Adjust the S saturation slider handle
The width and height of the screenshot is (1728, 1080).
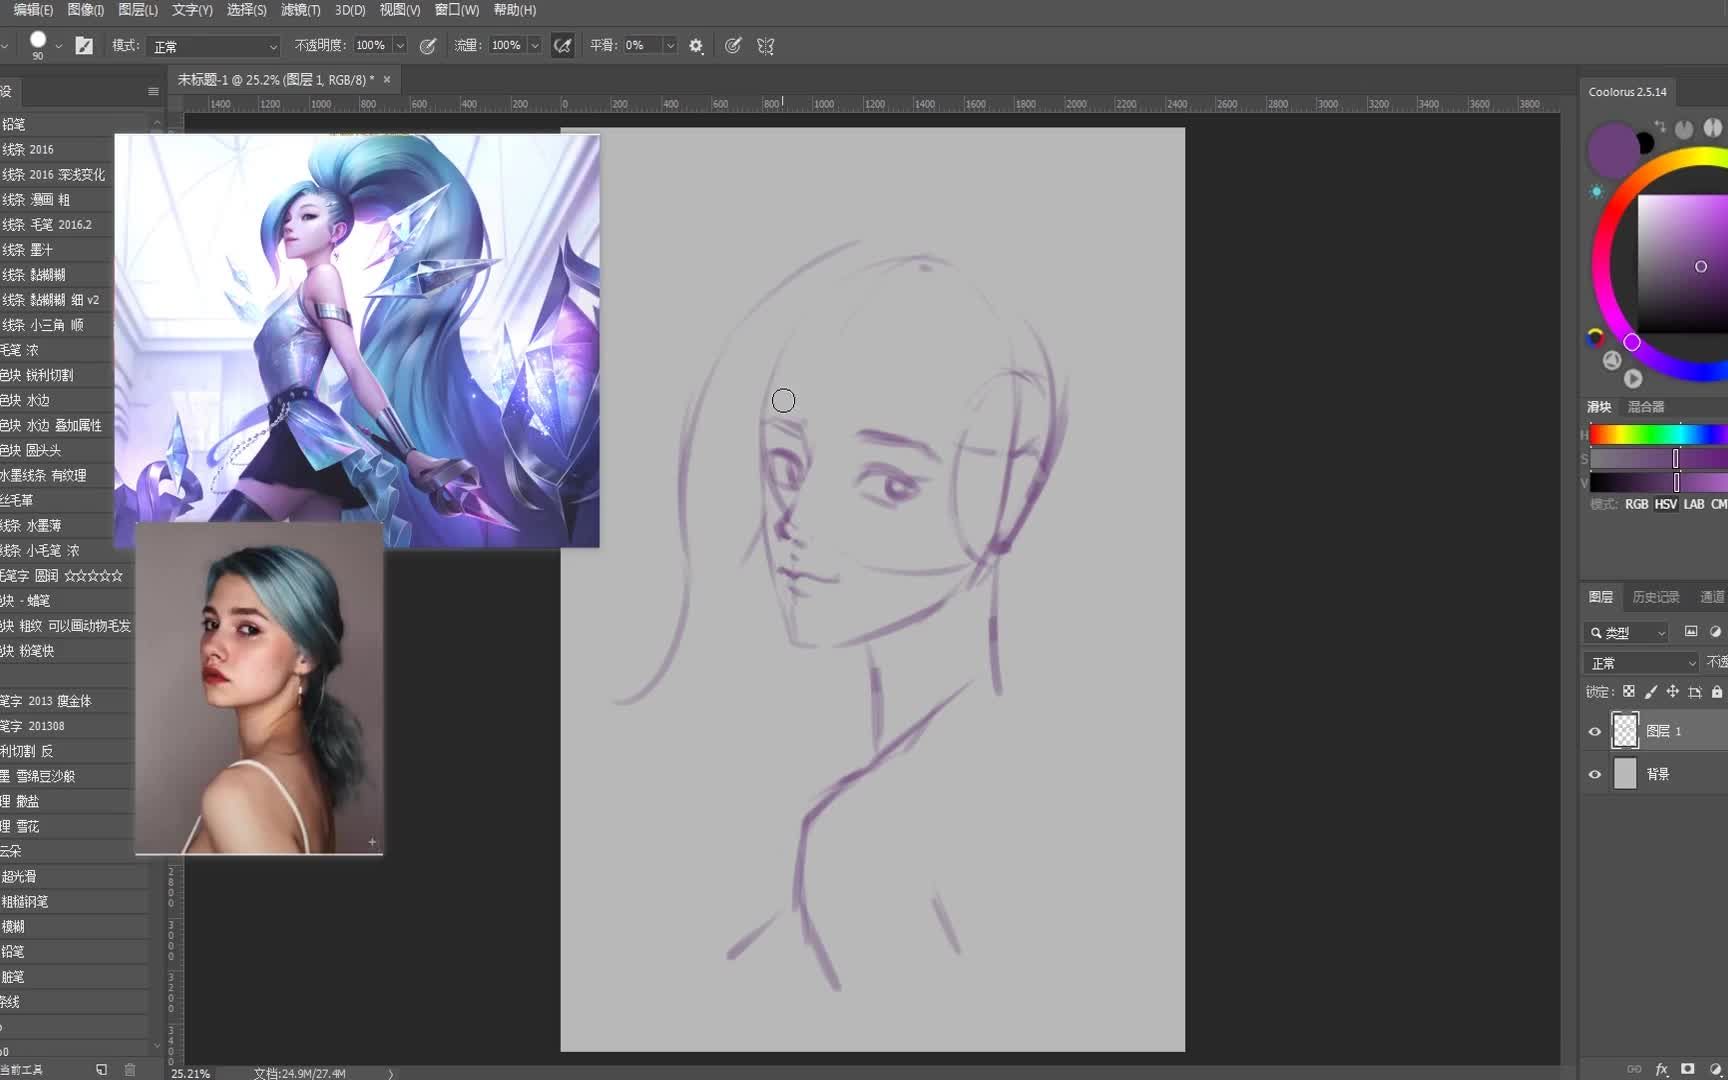[1676, 459]
